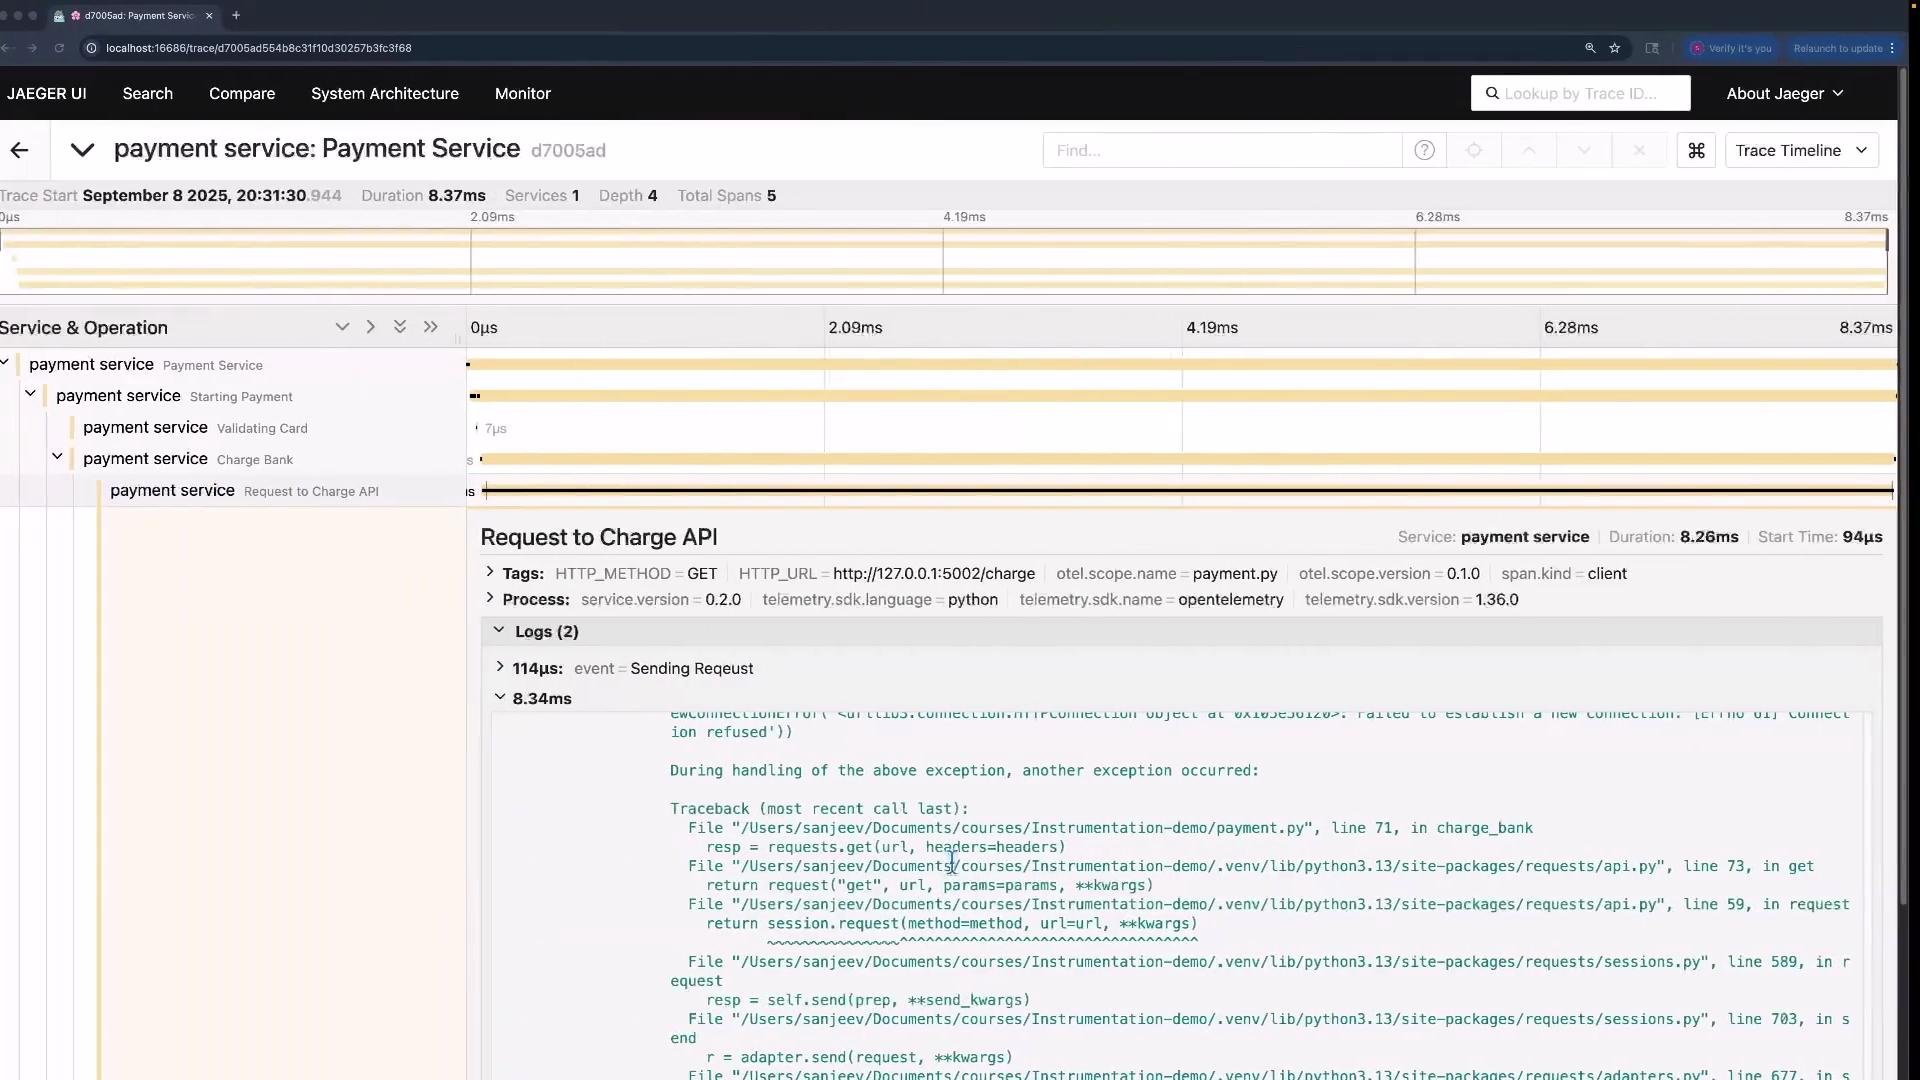1920x1080 pixels.
Task: Click the Verify it's you profile button
Action: (x=1731, y=48)
